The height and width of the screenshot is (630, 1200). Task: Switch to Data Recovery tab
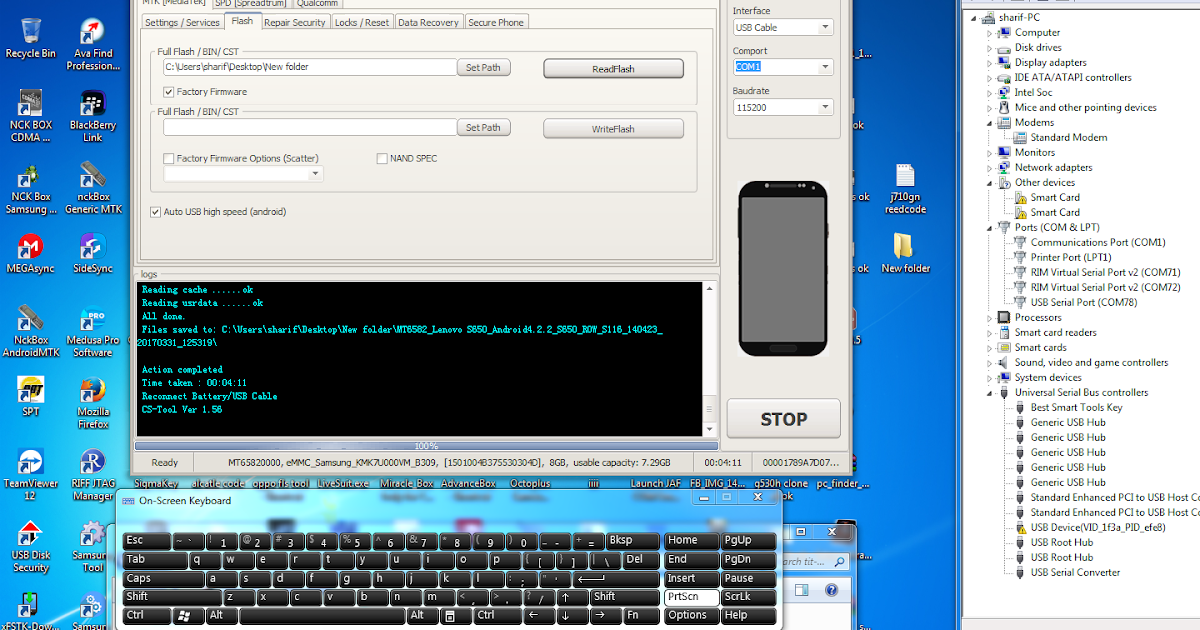429,22
